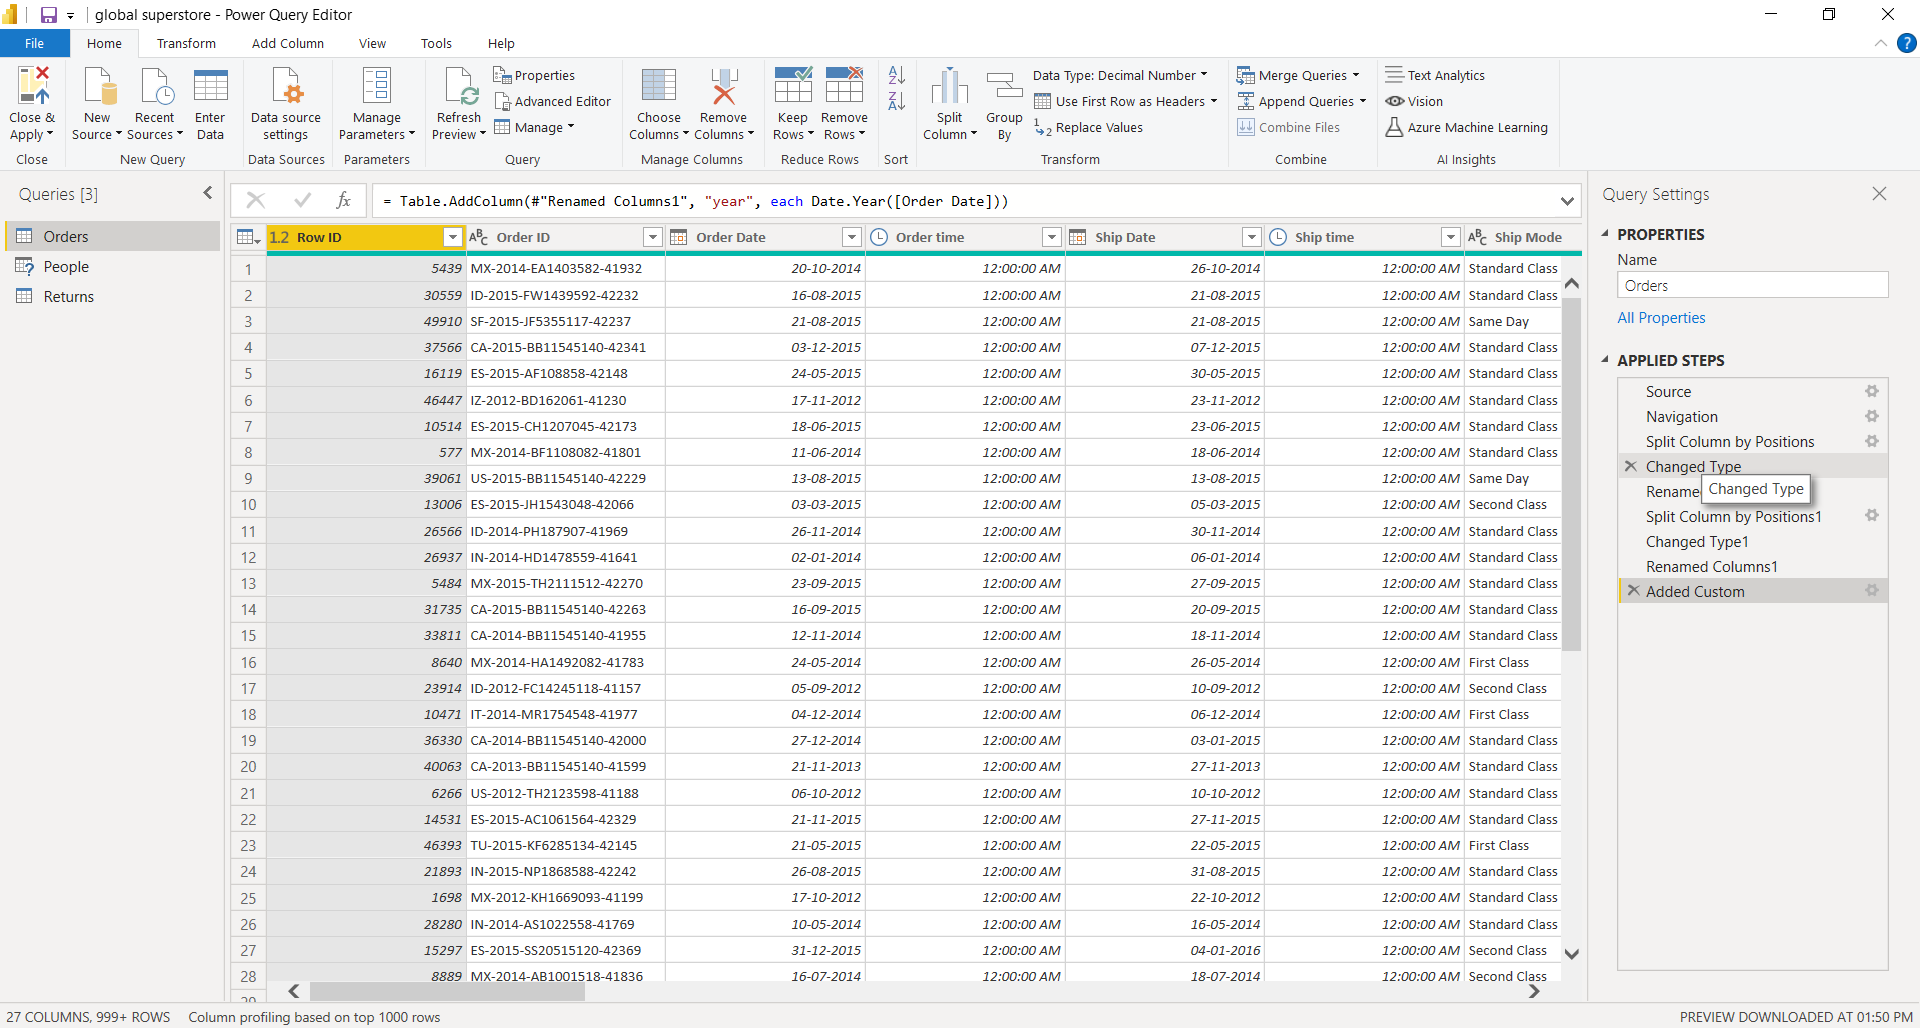This screenshot has width=1920, height=1028.
Task: Sort ascending using the A-Z icon
Action: coord(896,75)
